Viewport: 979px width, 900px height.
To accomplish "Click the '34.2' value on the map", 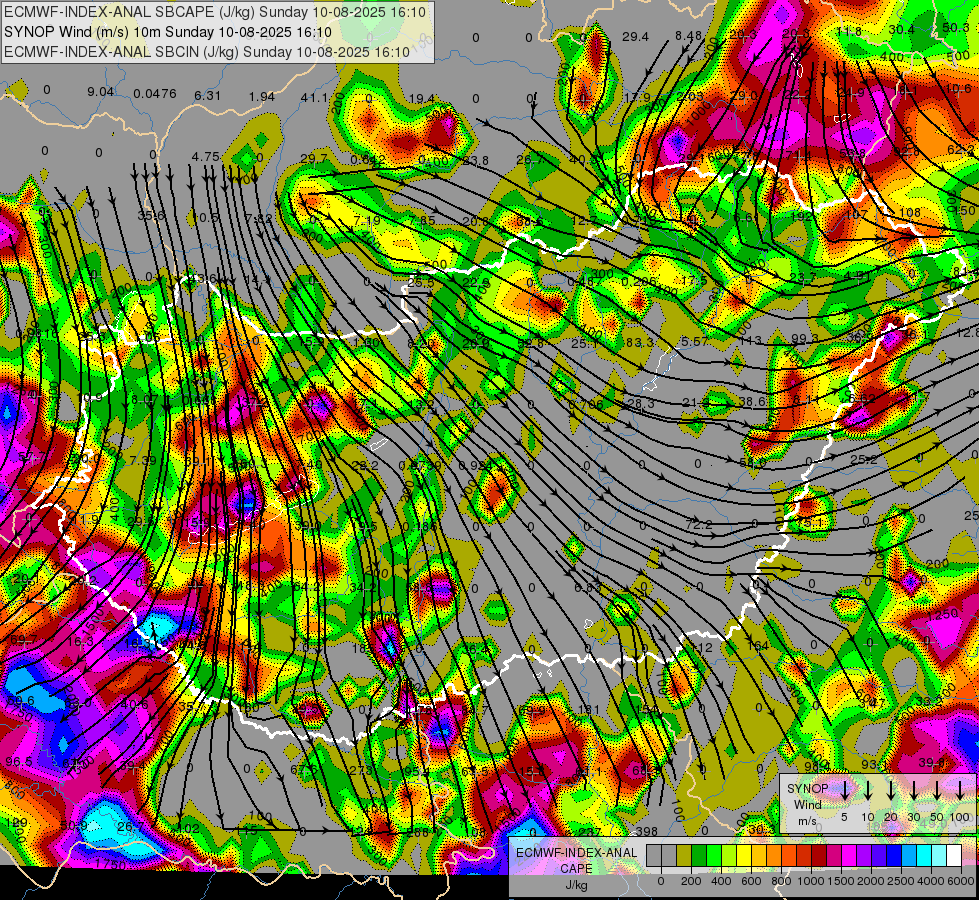I will tap(363, 586).
